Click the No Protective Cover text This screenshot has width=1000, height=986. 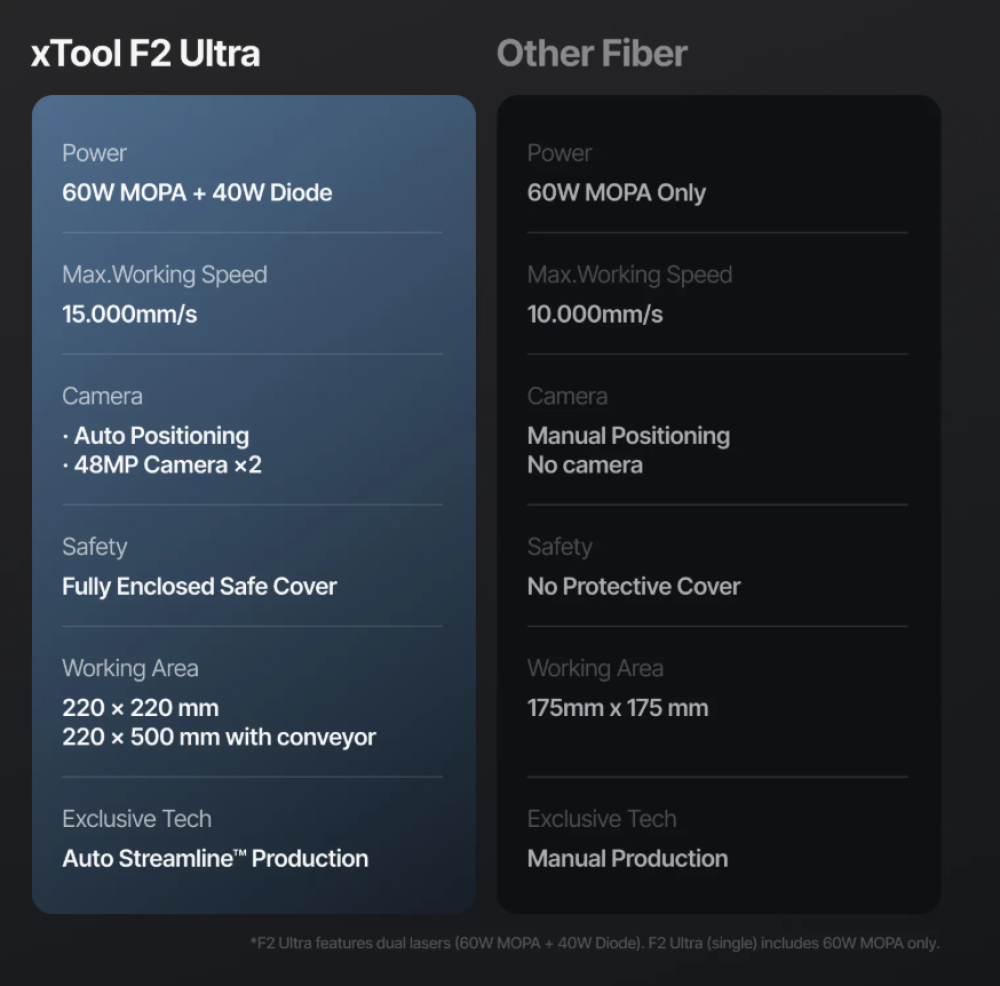[633, 586]
